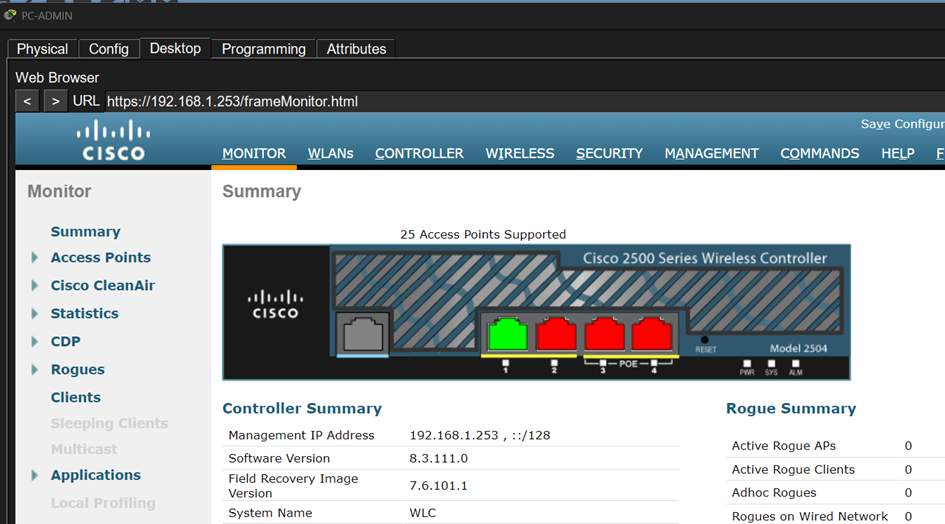Click the gray console port on the controller

(363, 333)
